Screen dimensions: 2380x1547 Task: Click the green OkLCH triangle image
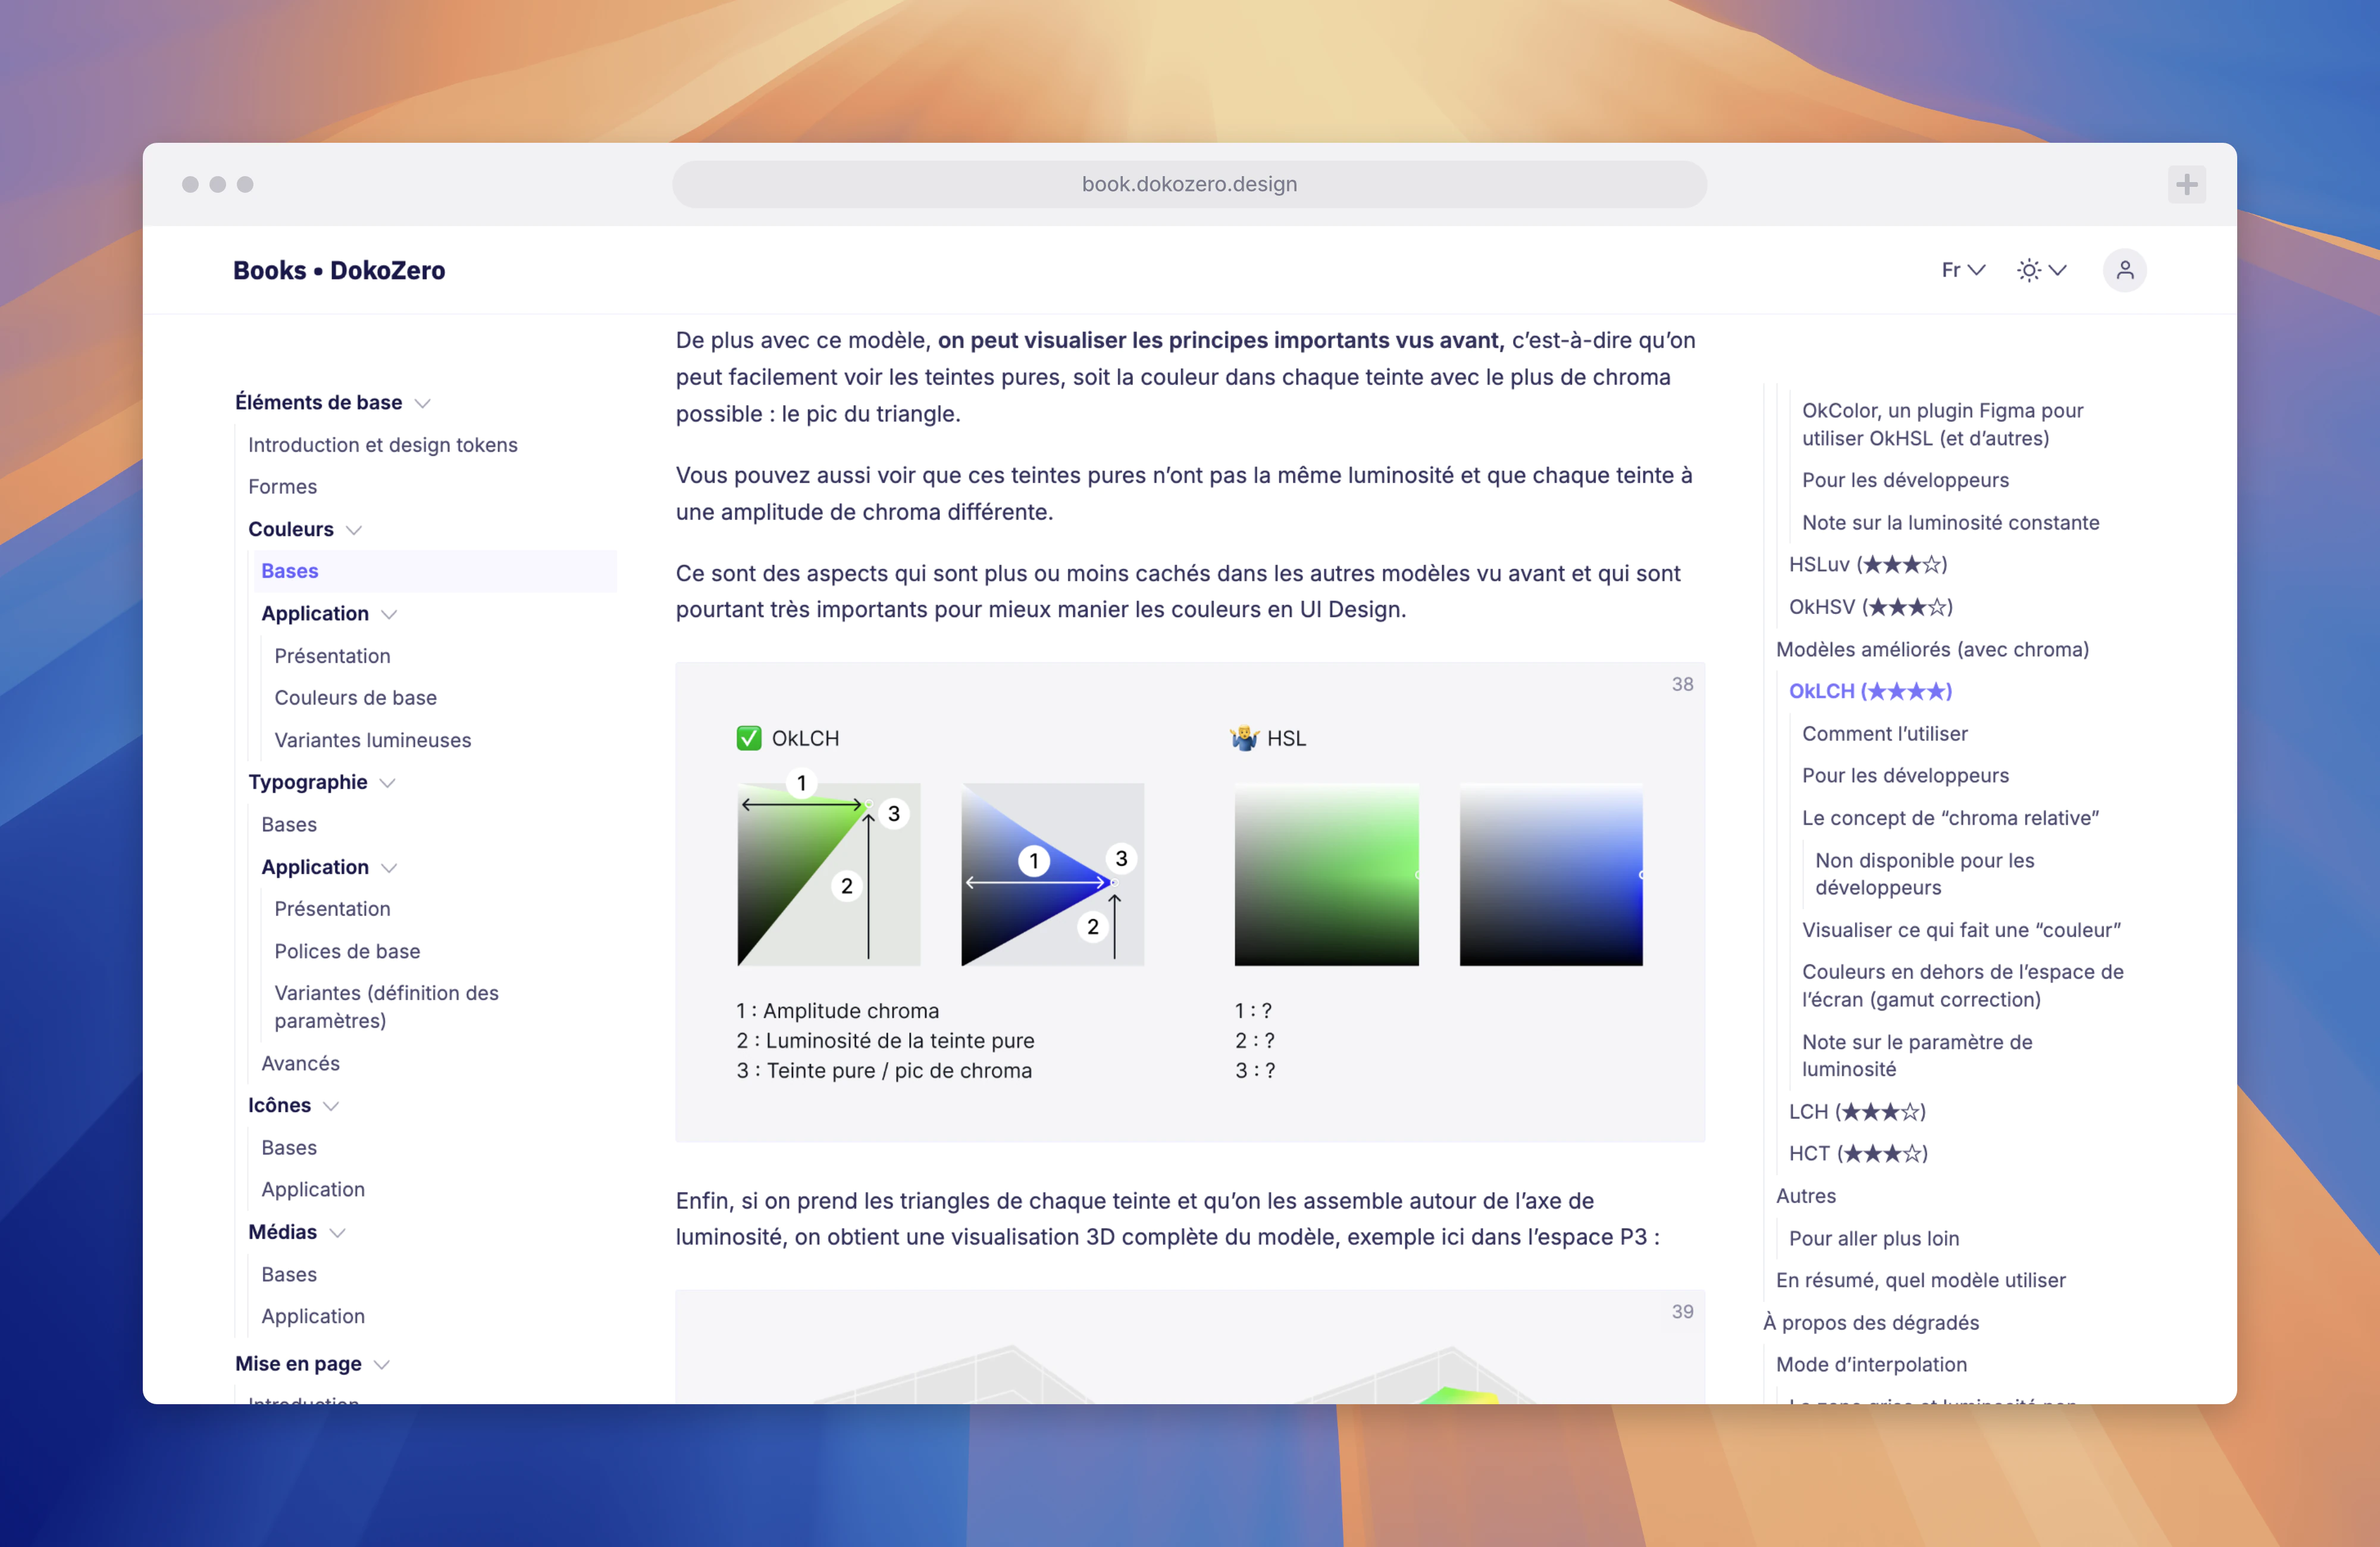point(829,875)
